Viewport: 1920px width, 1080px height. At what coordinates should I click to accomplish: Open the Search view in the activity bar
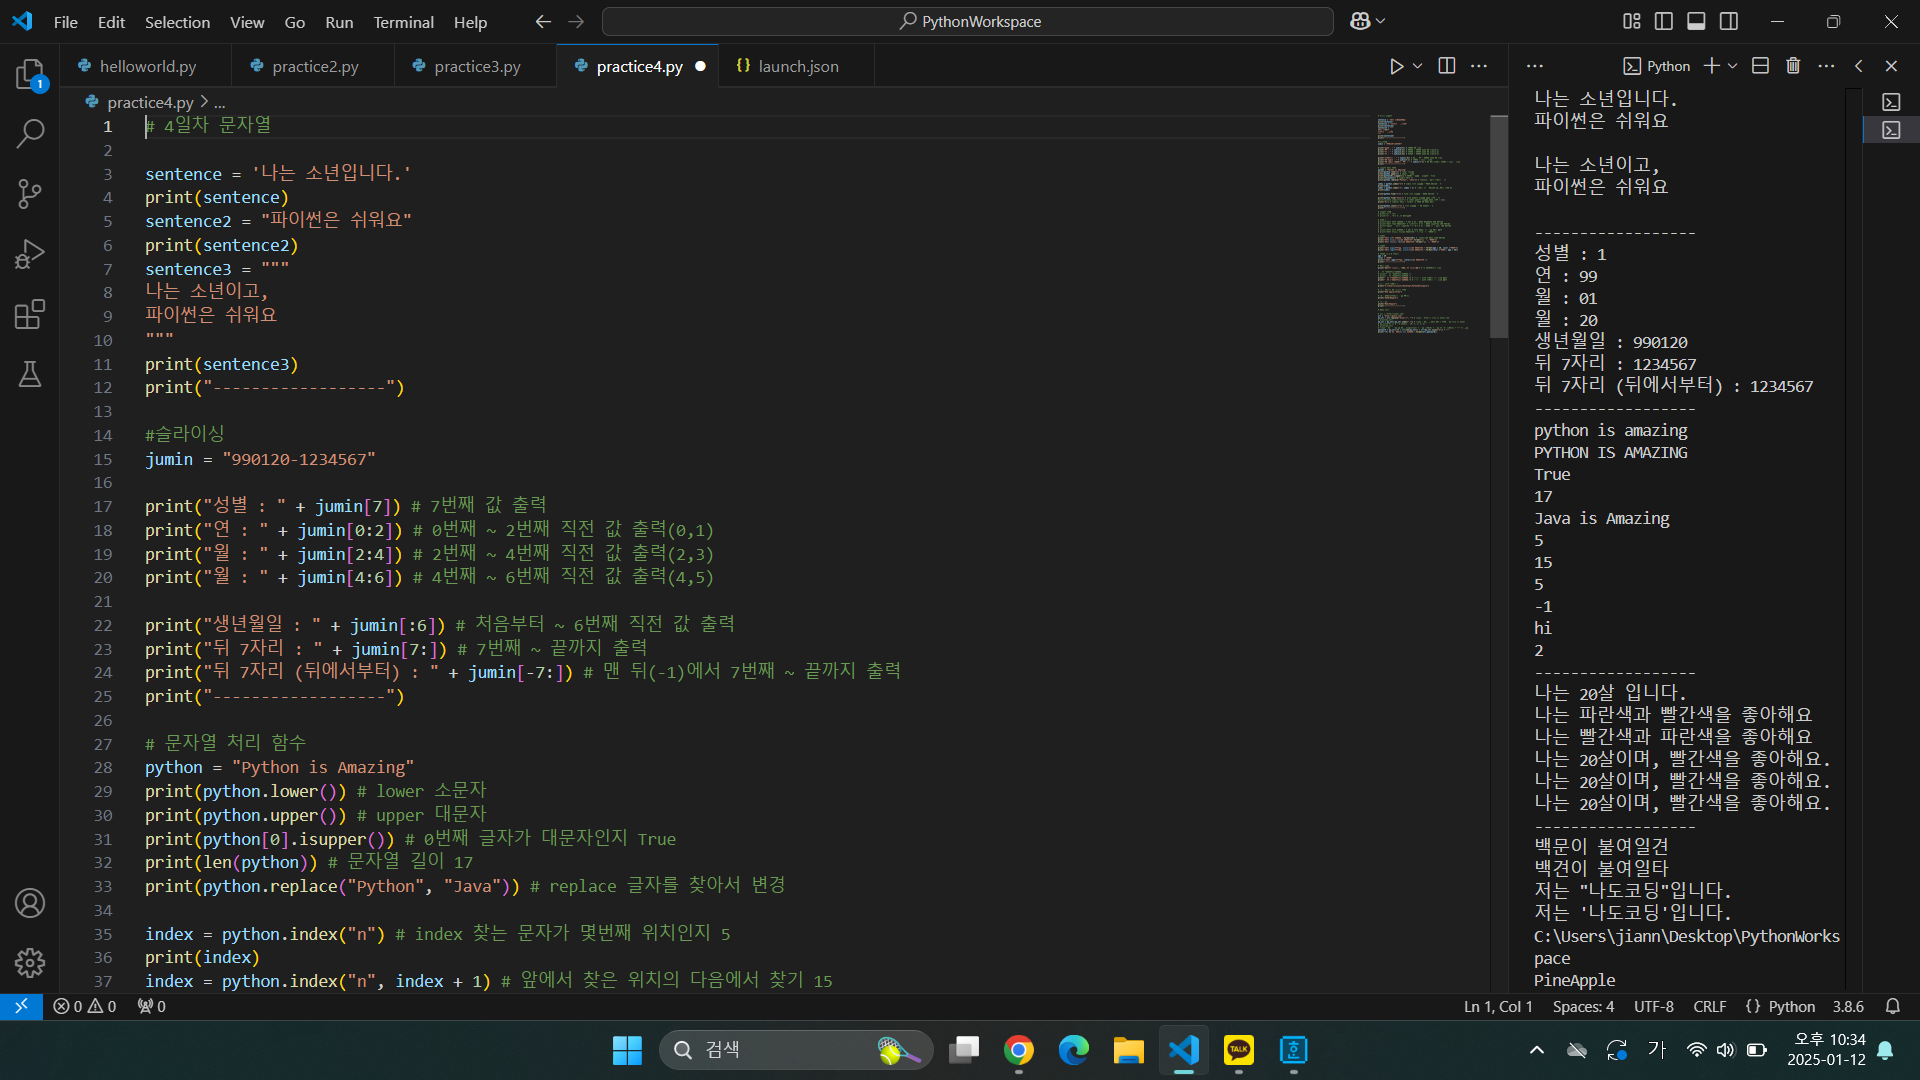(x=30, y=133)
